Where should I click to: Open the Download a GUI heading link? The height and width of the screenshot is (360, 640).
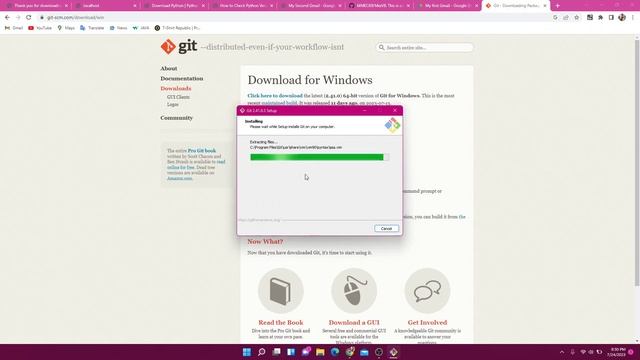[x=354, y=322]
